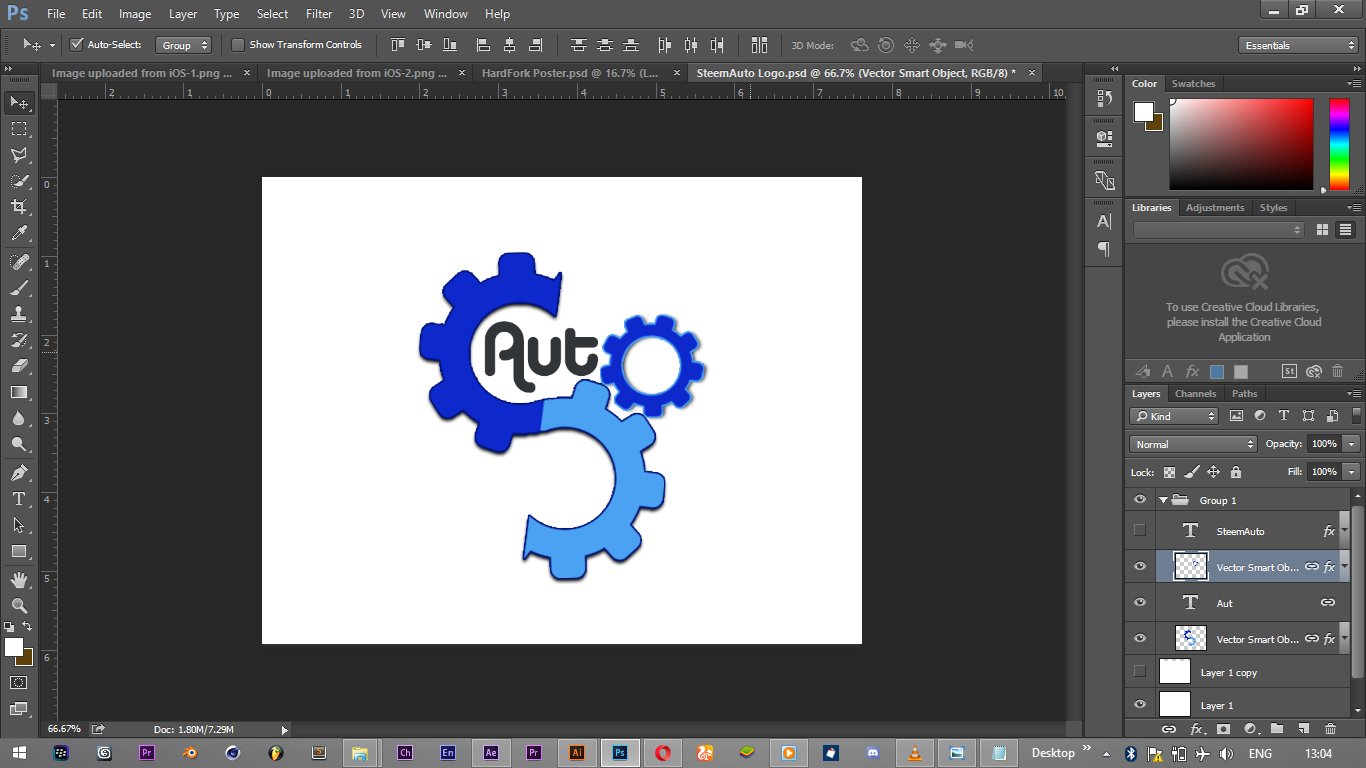
Task: Toggle lock transparent pixels in Layers panel
Action: click(1169, 472)
